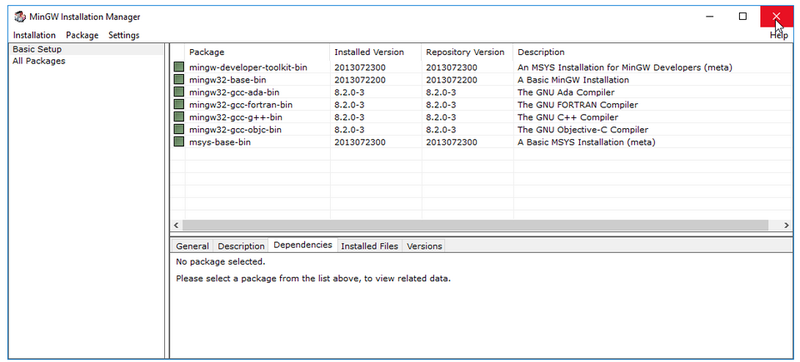Screen dimensions: 800x362
Task: Maximize the MinGW Installation Manager window
Action: click(743, 16)
